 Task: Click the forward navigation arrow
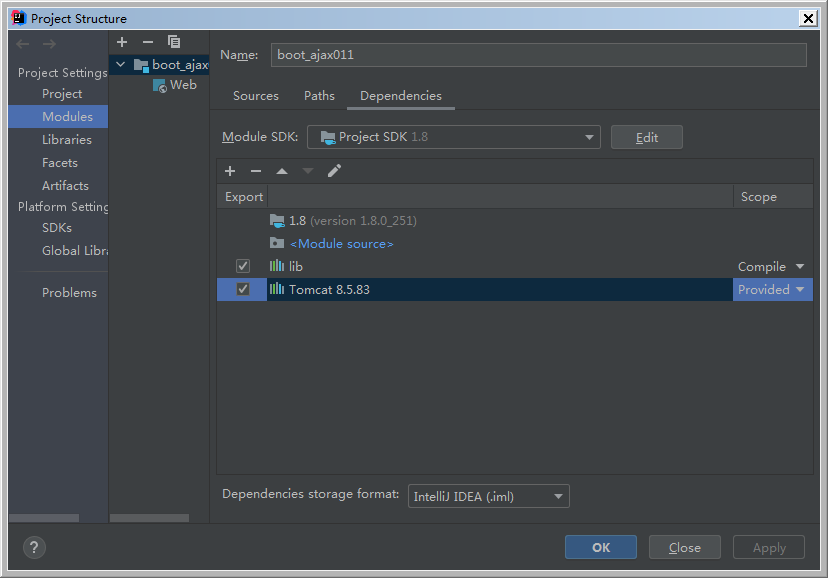[50, 44]
